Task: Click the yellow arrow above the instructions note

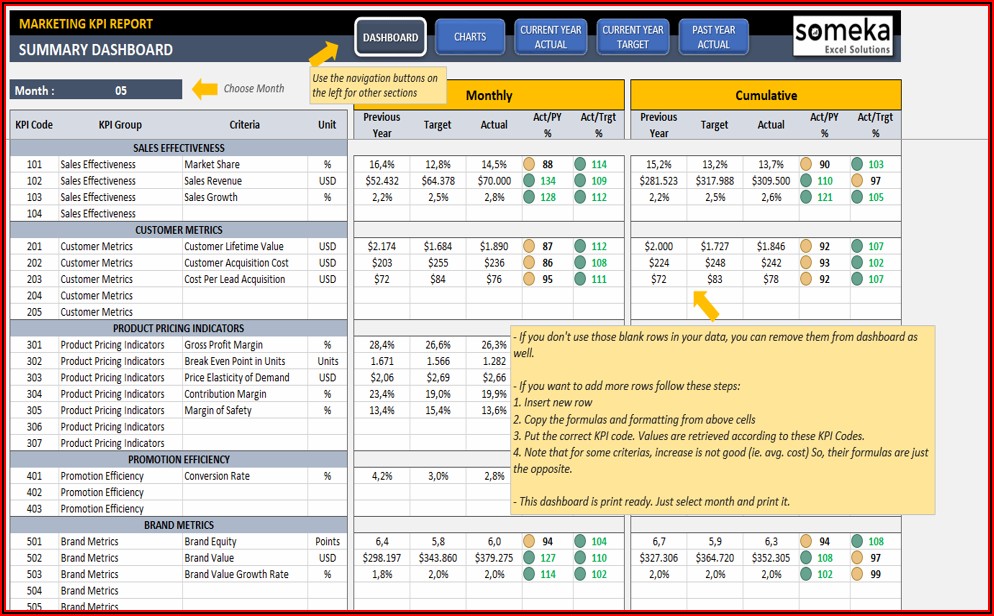Action: click(706, 306)
